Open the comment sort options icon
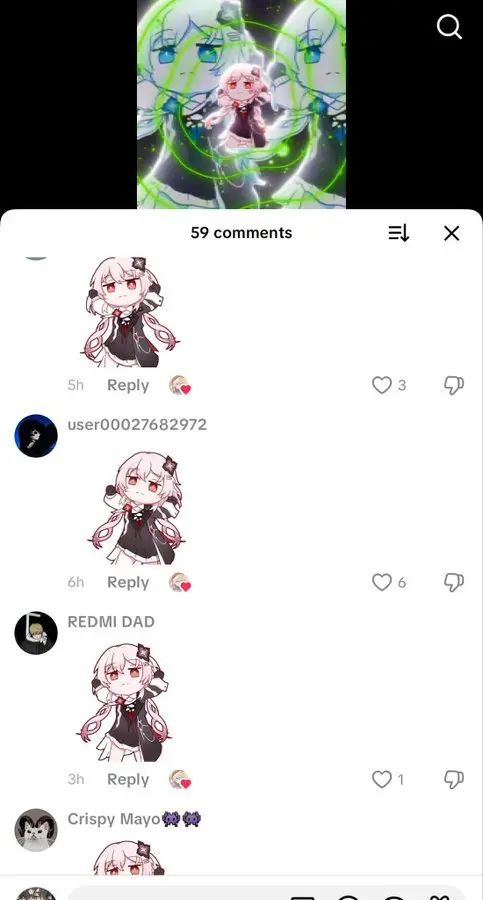Image resolution: width=483 pixels, height=900 pixels. coord(399,233)
